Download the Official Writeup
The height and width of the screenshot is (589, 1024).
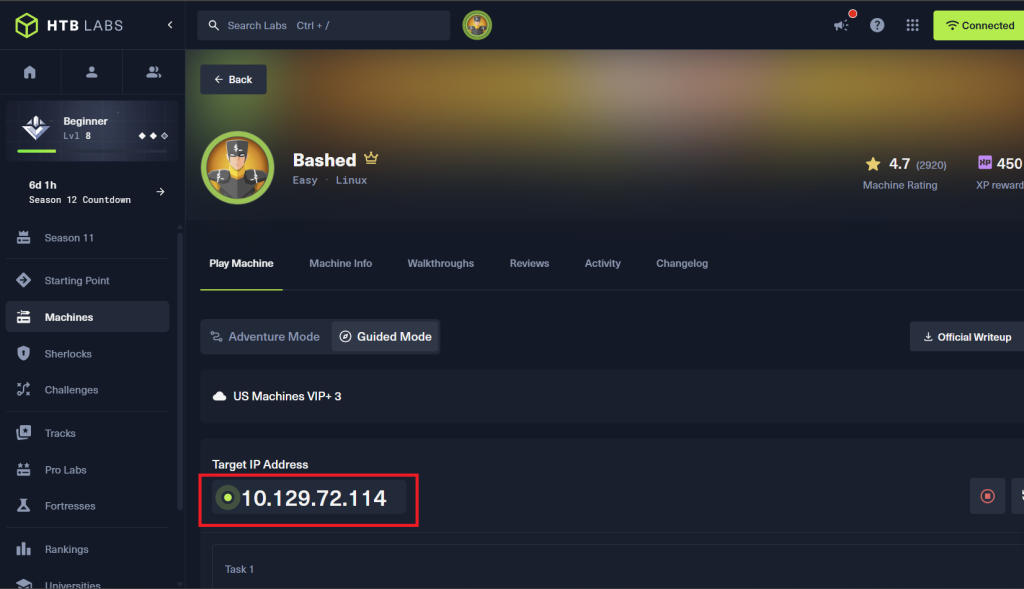967,337
